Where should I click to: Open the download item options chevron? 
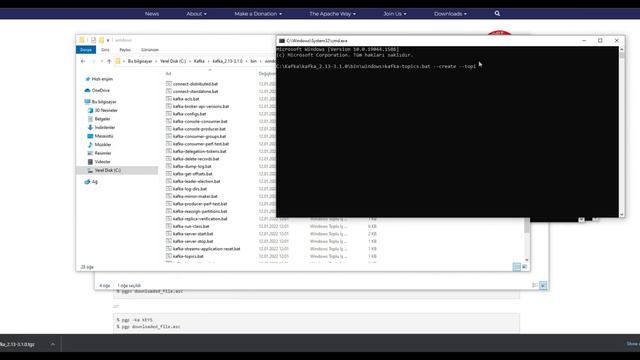click(53, 344)
